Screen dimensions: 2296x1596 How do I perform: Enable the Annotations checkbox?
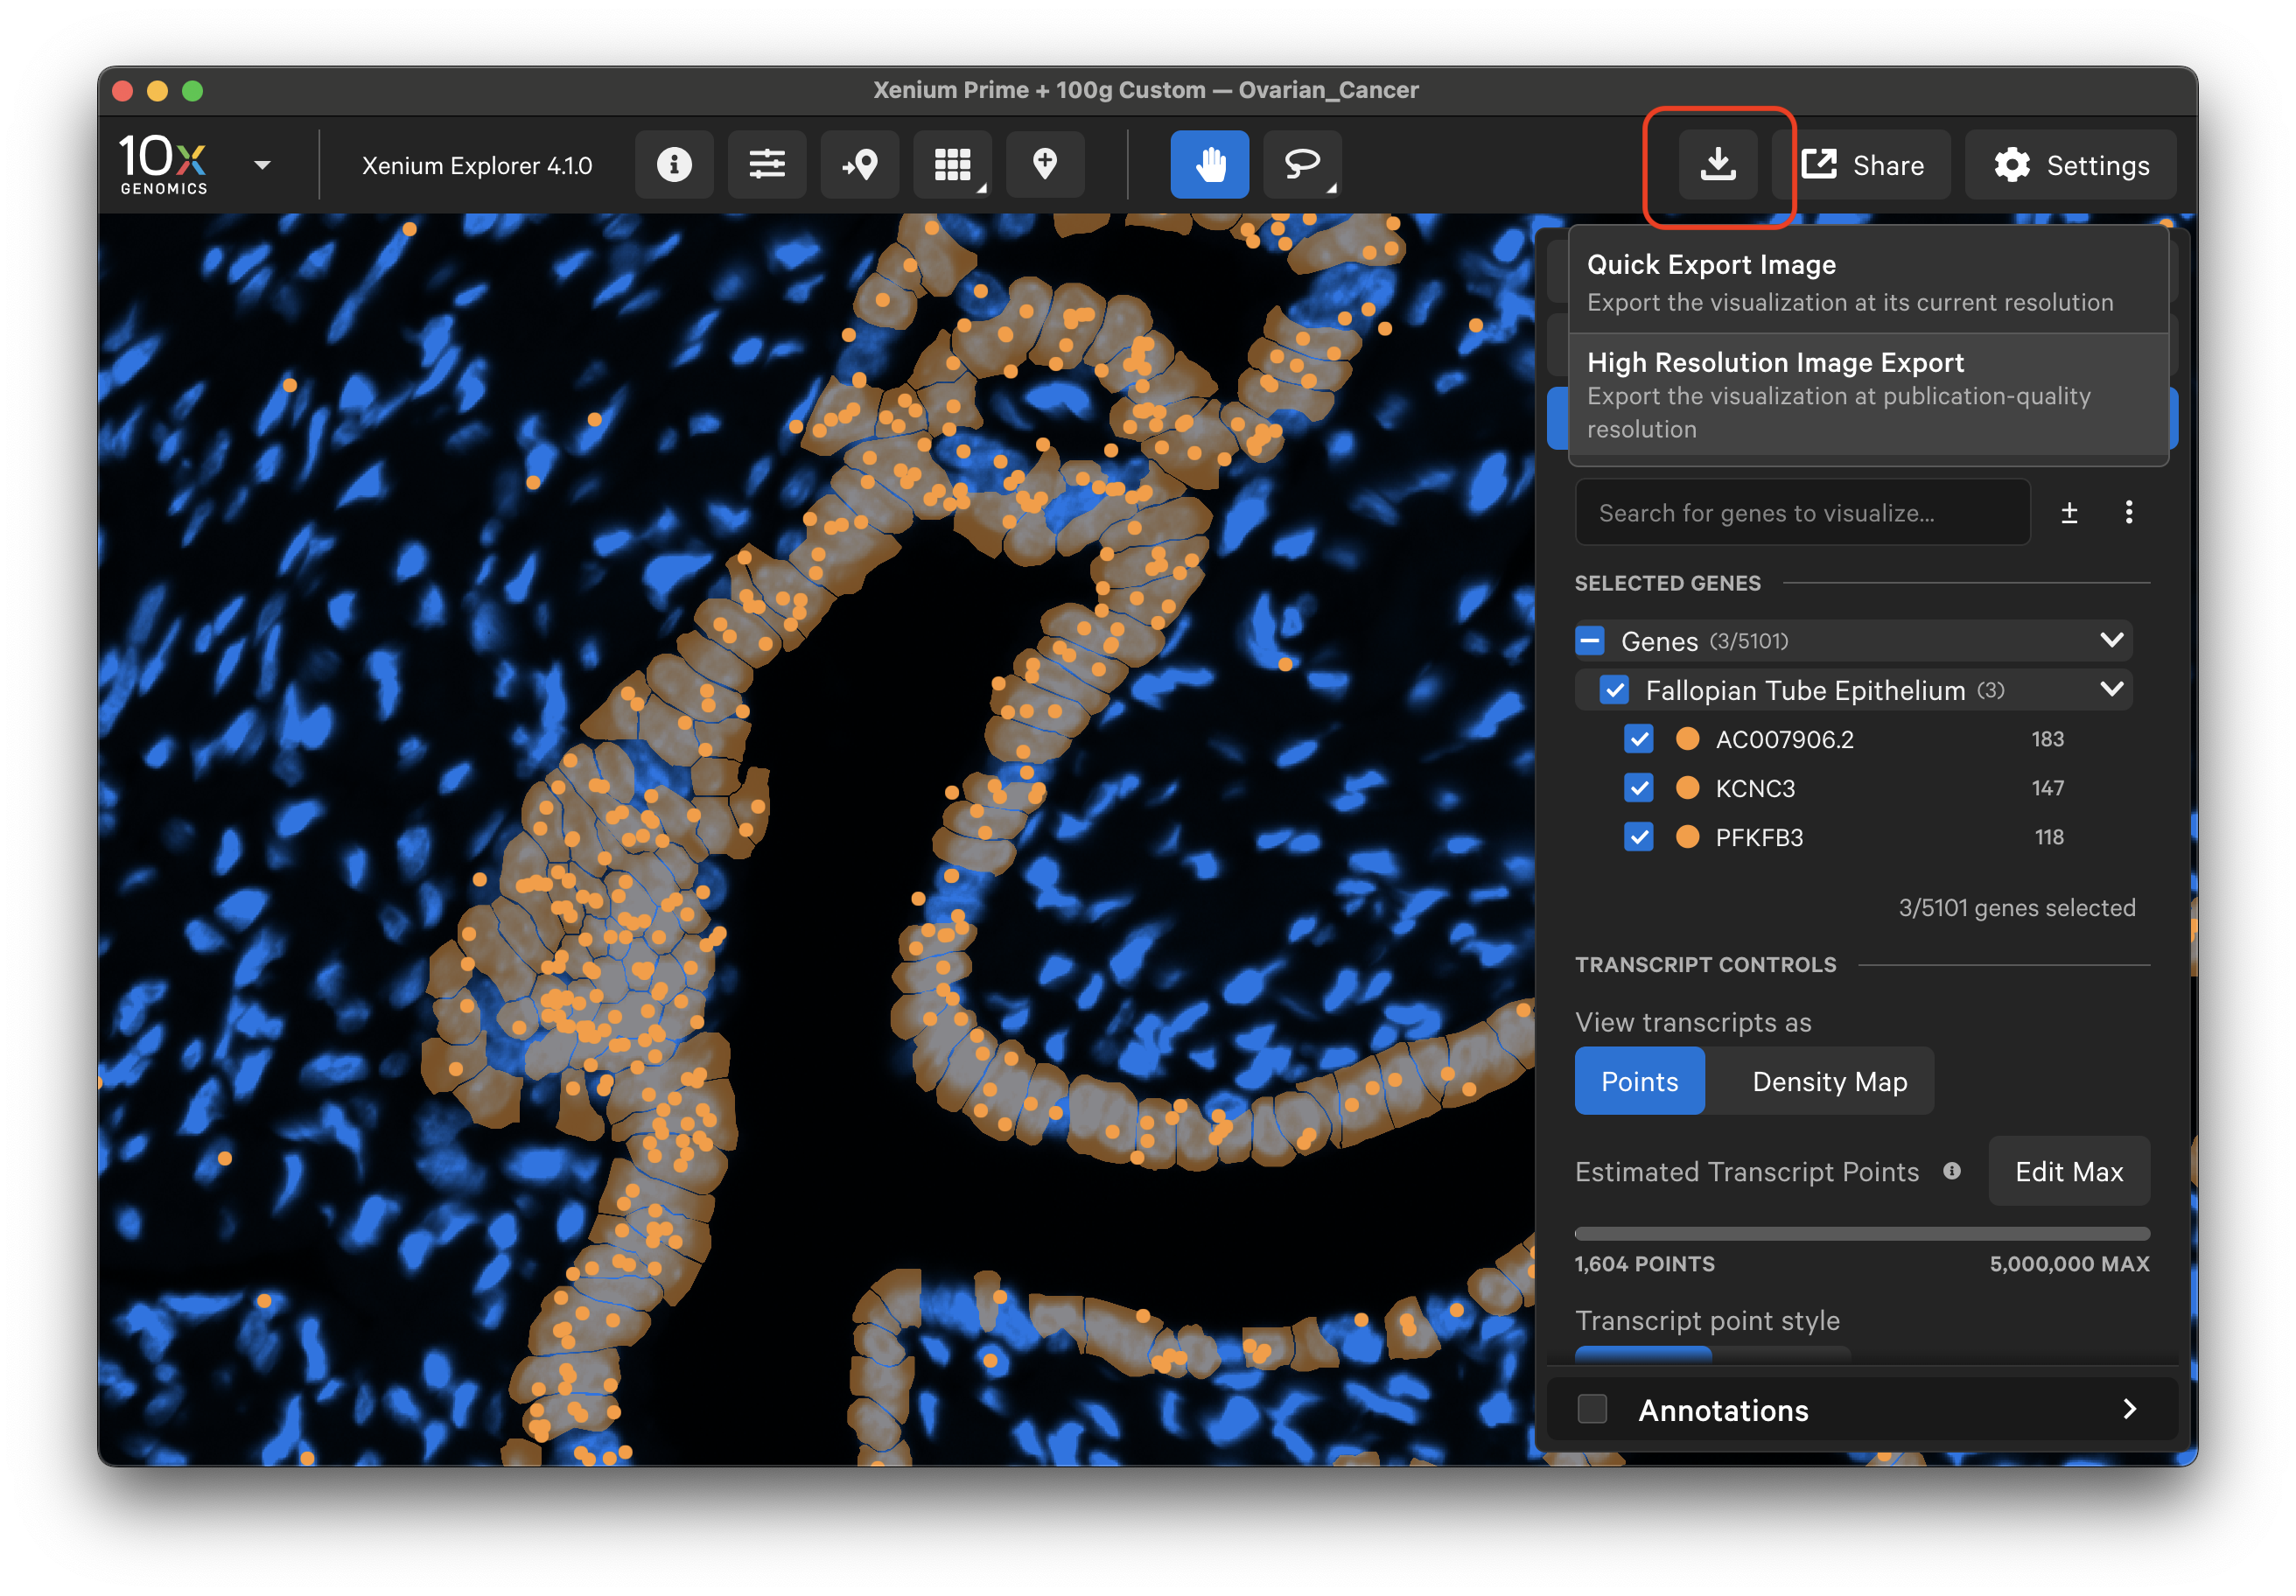pos(1592,1410)
